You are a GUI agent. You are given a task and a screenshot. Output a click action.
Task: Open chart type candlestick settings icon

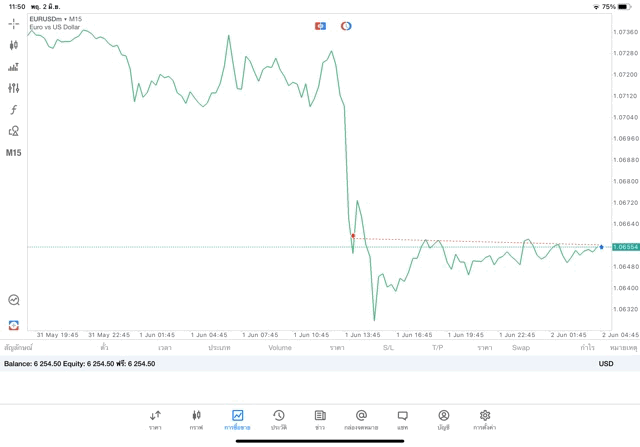[14, 45]
